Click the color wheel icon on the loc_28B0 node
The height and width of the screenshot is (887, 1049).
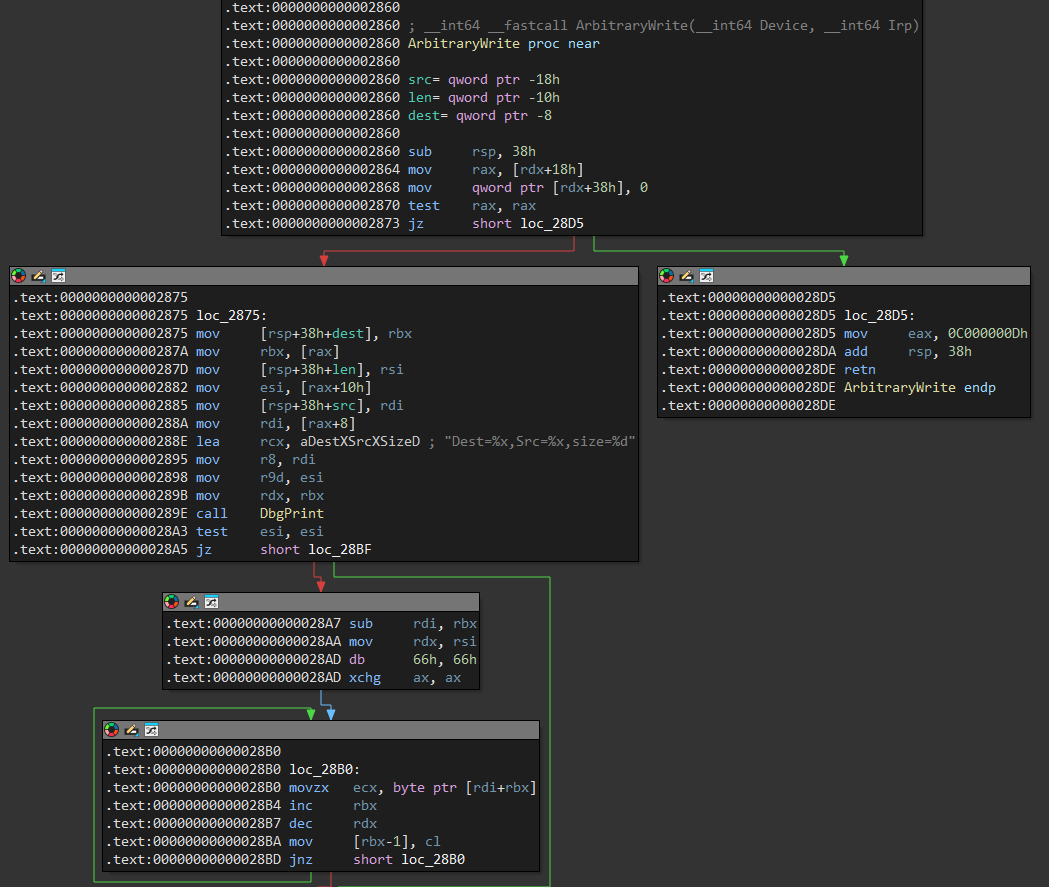[112, 730]
